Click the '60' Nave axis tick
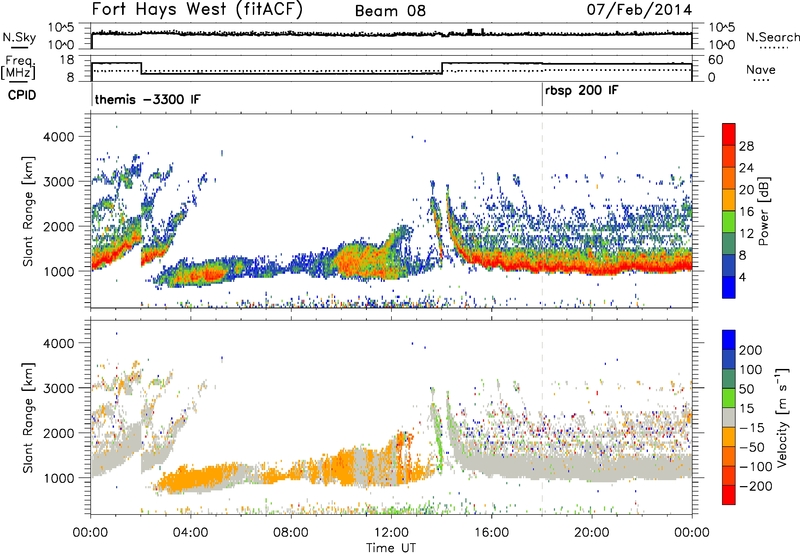Image resolution: width=800 pixels, height=554 pixels. [716, 60]
